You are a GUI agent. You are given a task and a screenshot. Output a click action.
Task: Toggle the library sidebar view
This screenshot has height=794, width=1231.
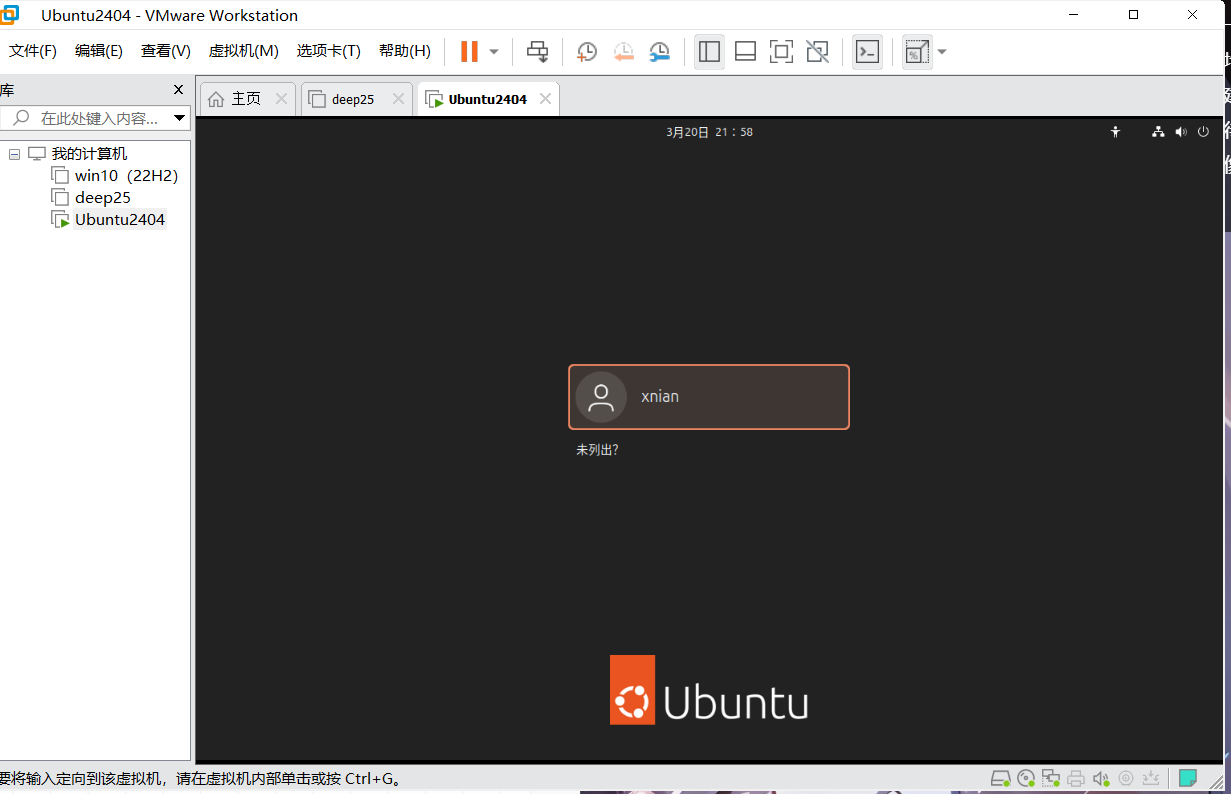point(710,51)
